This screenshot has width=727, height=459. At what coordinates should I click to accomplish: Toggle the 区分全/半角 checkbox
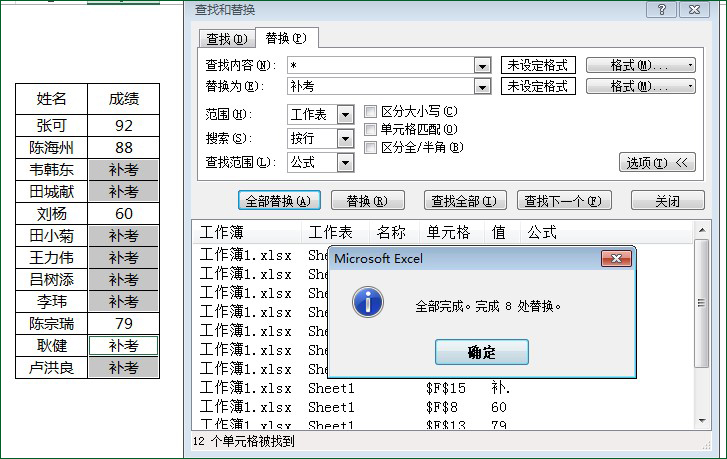tap(370, 147)
